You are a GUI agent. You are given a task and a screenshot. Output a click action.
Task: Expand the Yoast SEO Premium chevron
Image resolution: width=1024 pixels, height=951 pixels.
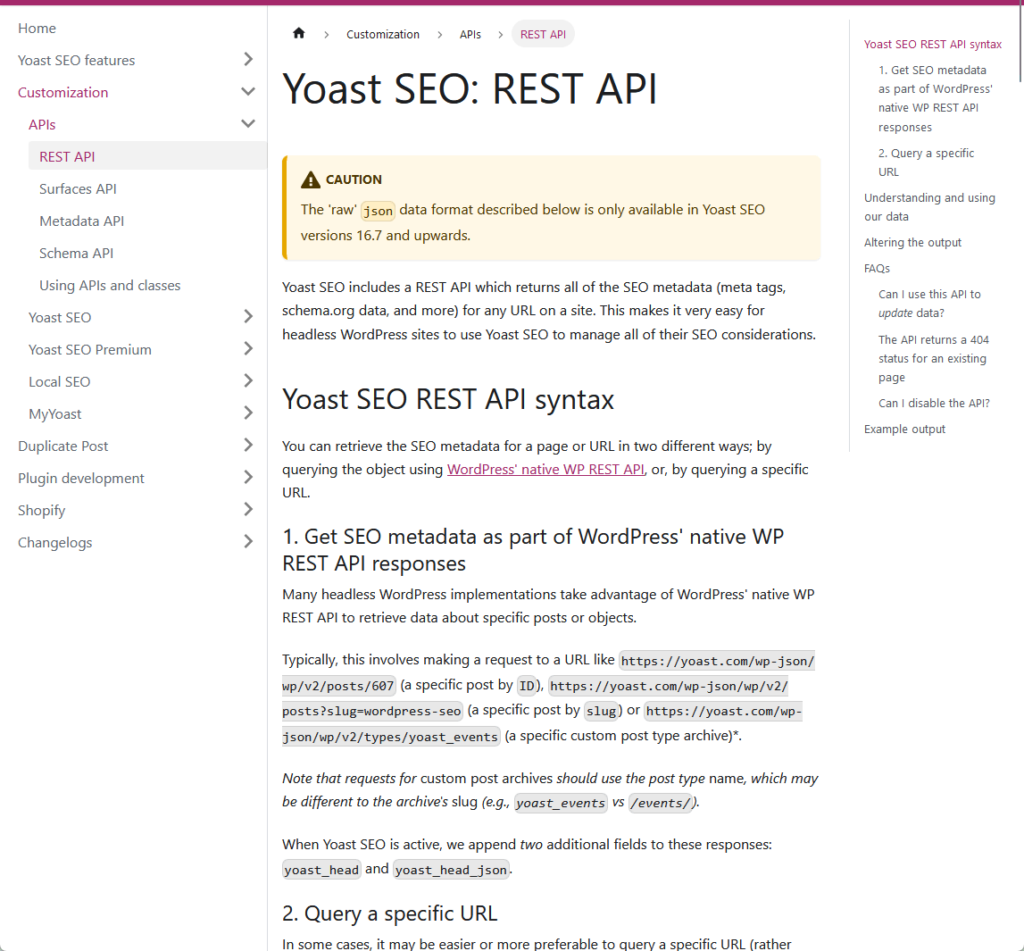[x=248, y=349]
